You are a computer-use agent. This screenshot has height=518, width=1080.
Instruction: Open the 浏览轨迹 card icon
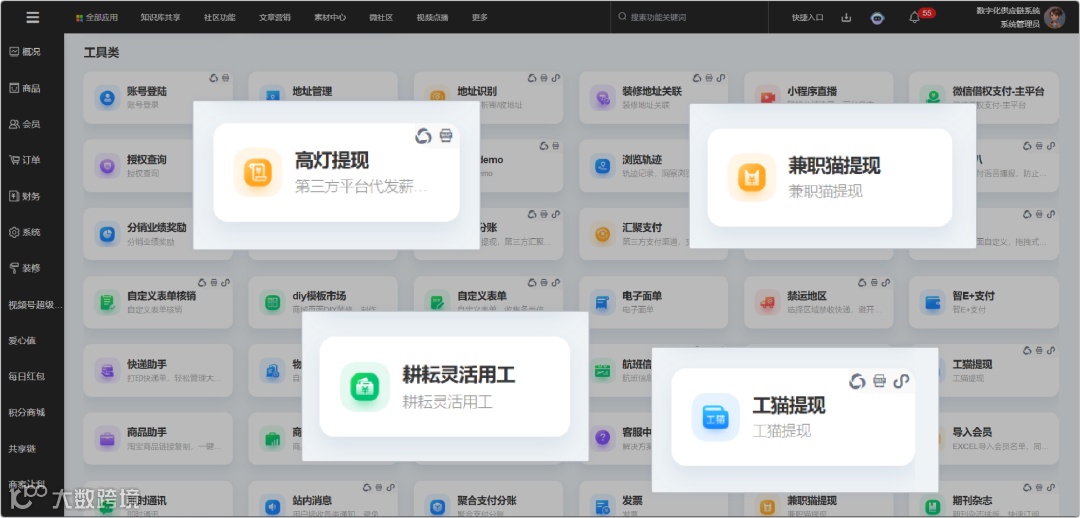click(x=603, y=166)
